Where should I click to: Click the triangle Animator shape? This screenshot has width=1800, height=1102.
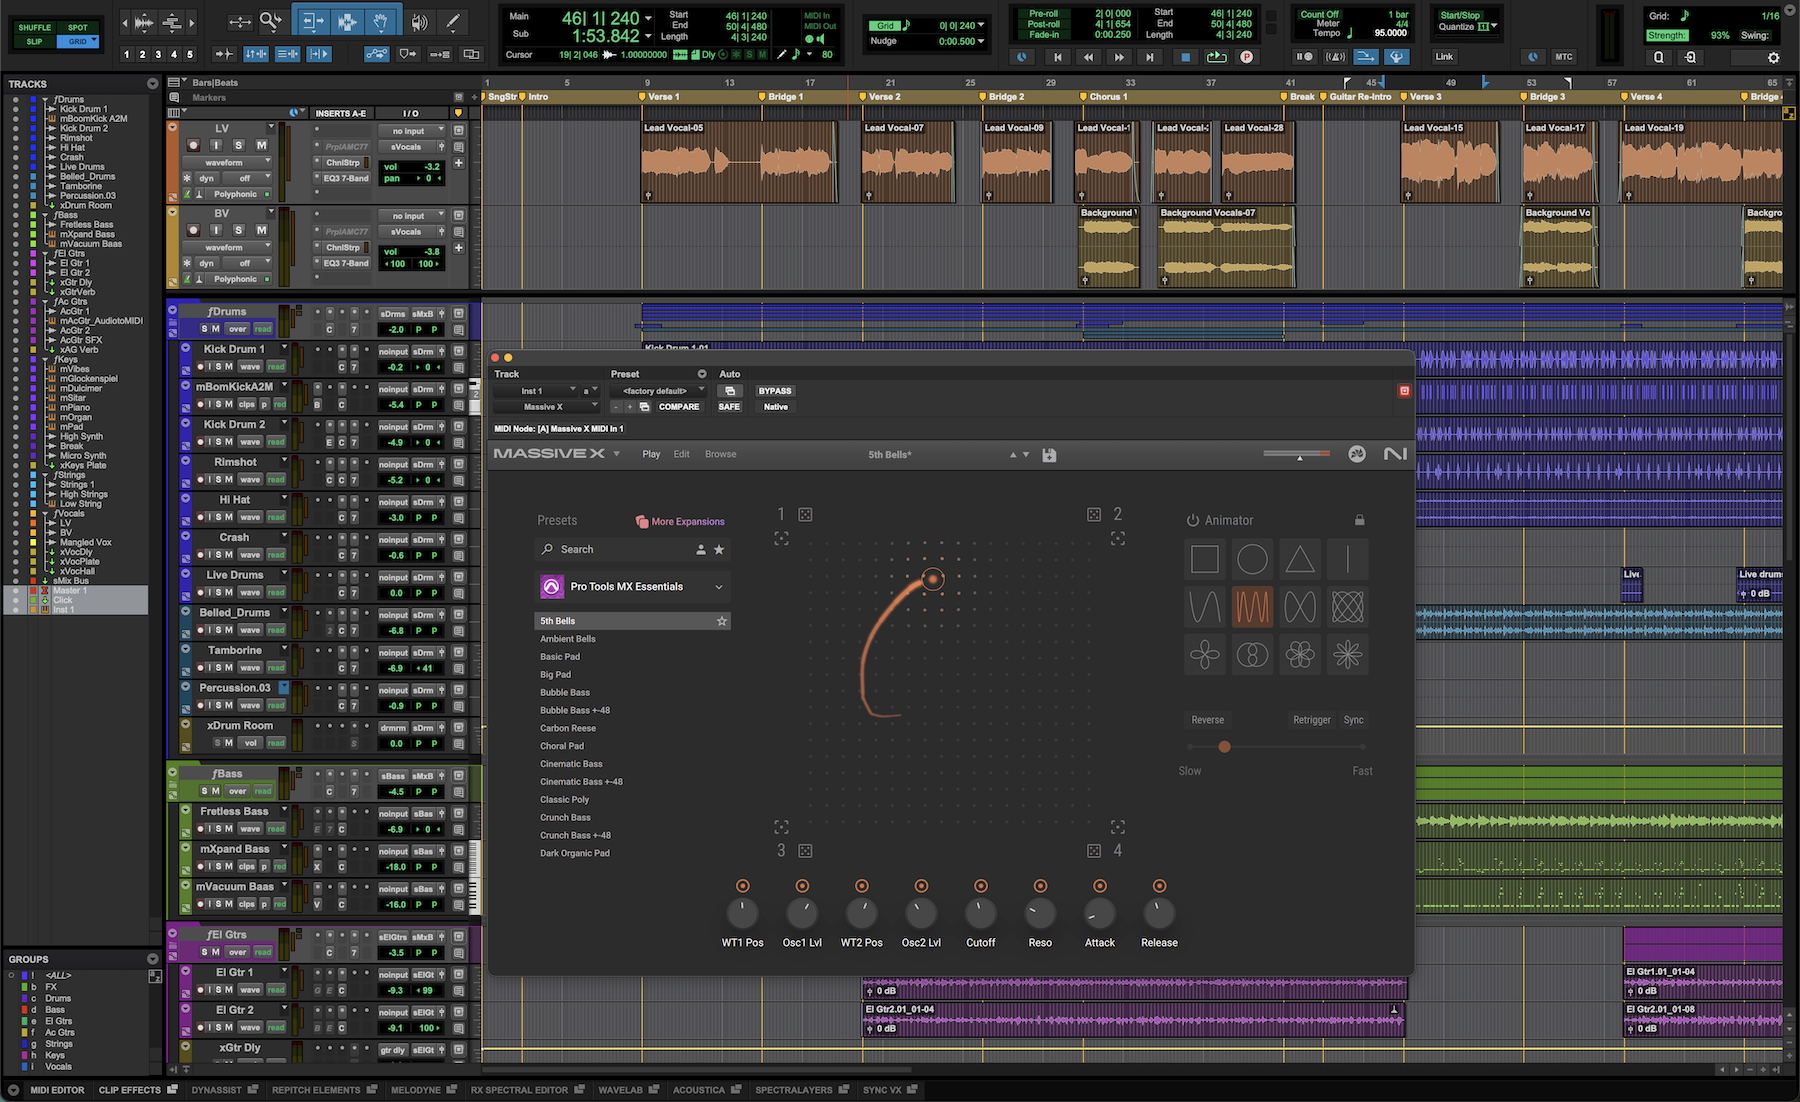[1299, 560]
